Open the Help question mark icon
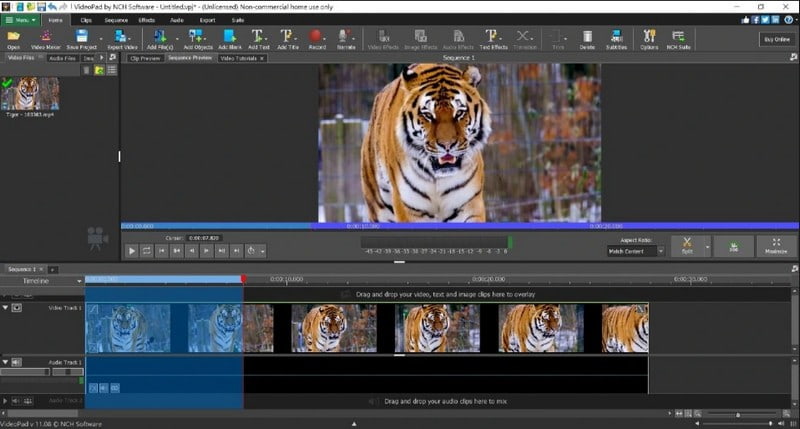800x429 pixels. coord(788,20)
